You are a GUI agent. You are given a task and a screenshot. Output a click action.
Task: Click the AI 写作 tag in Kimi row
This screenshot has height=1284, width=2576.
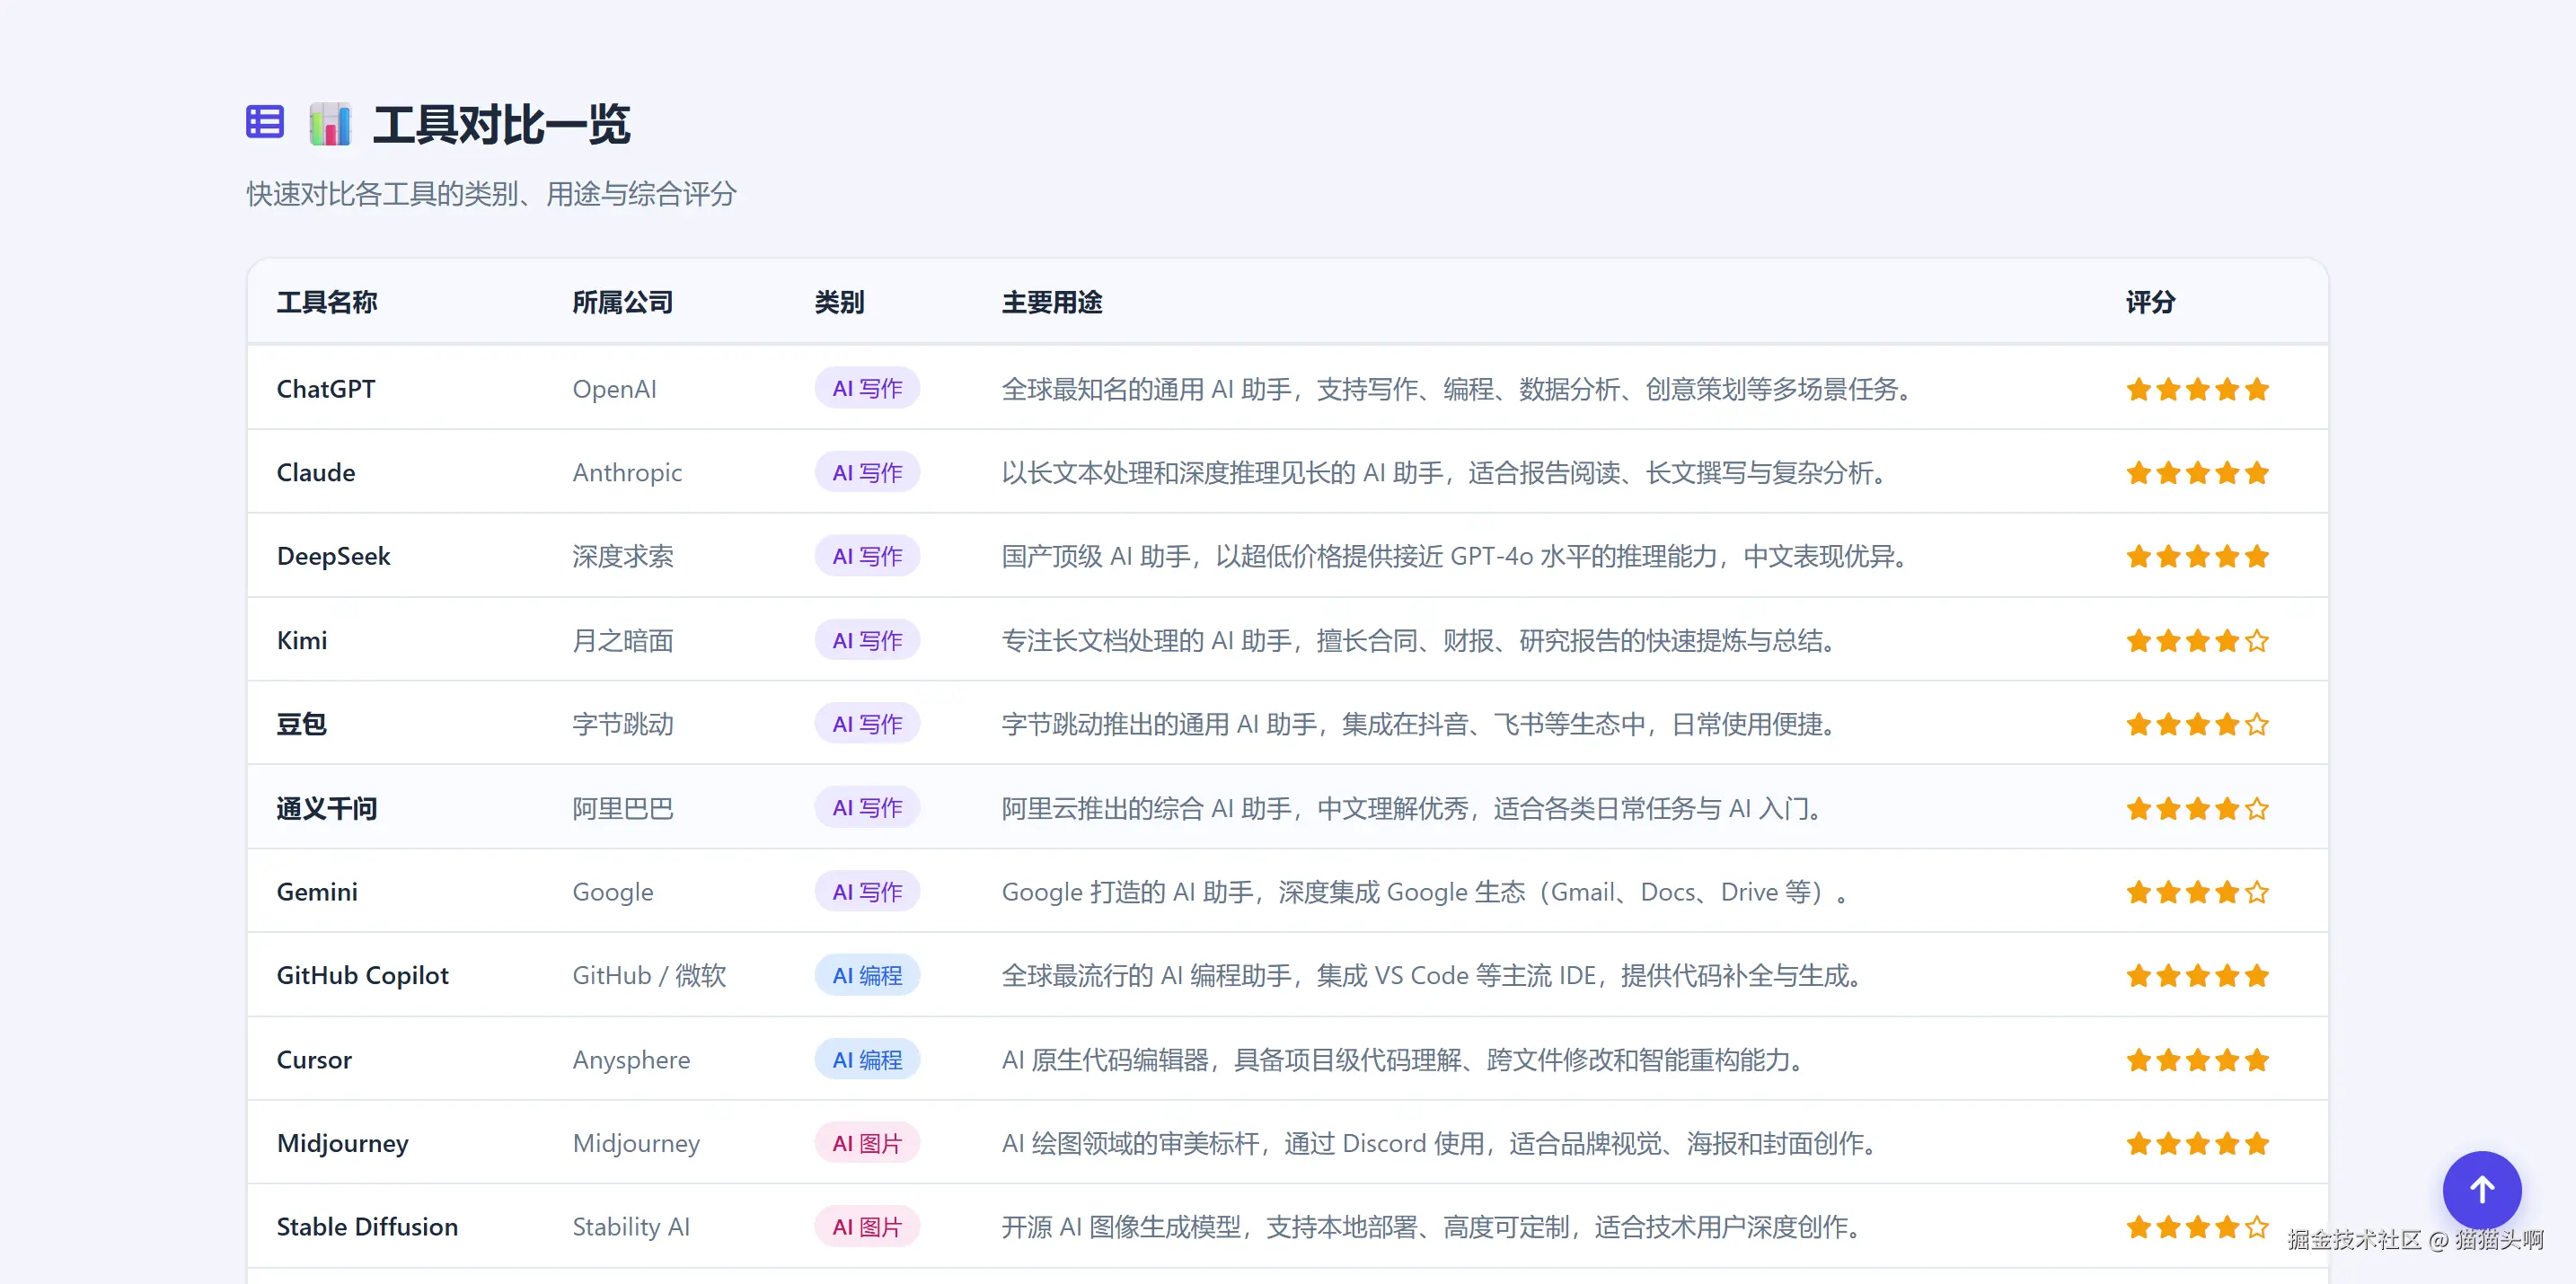[867, 640]
